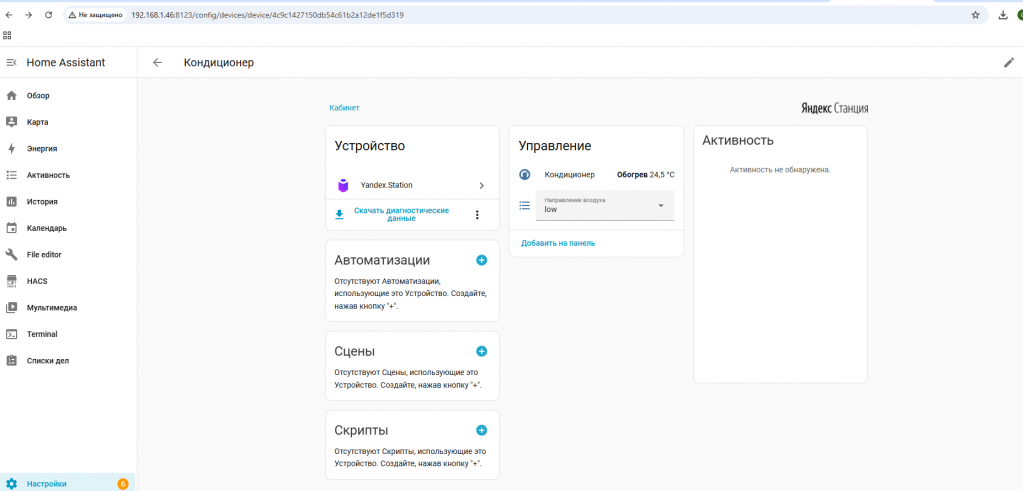Add an automation with the plus icon
This screenshot has width=1023, height=491.
(481, 260)
